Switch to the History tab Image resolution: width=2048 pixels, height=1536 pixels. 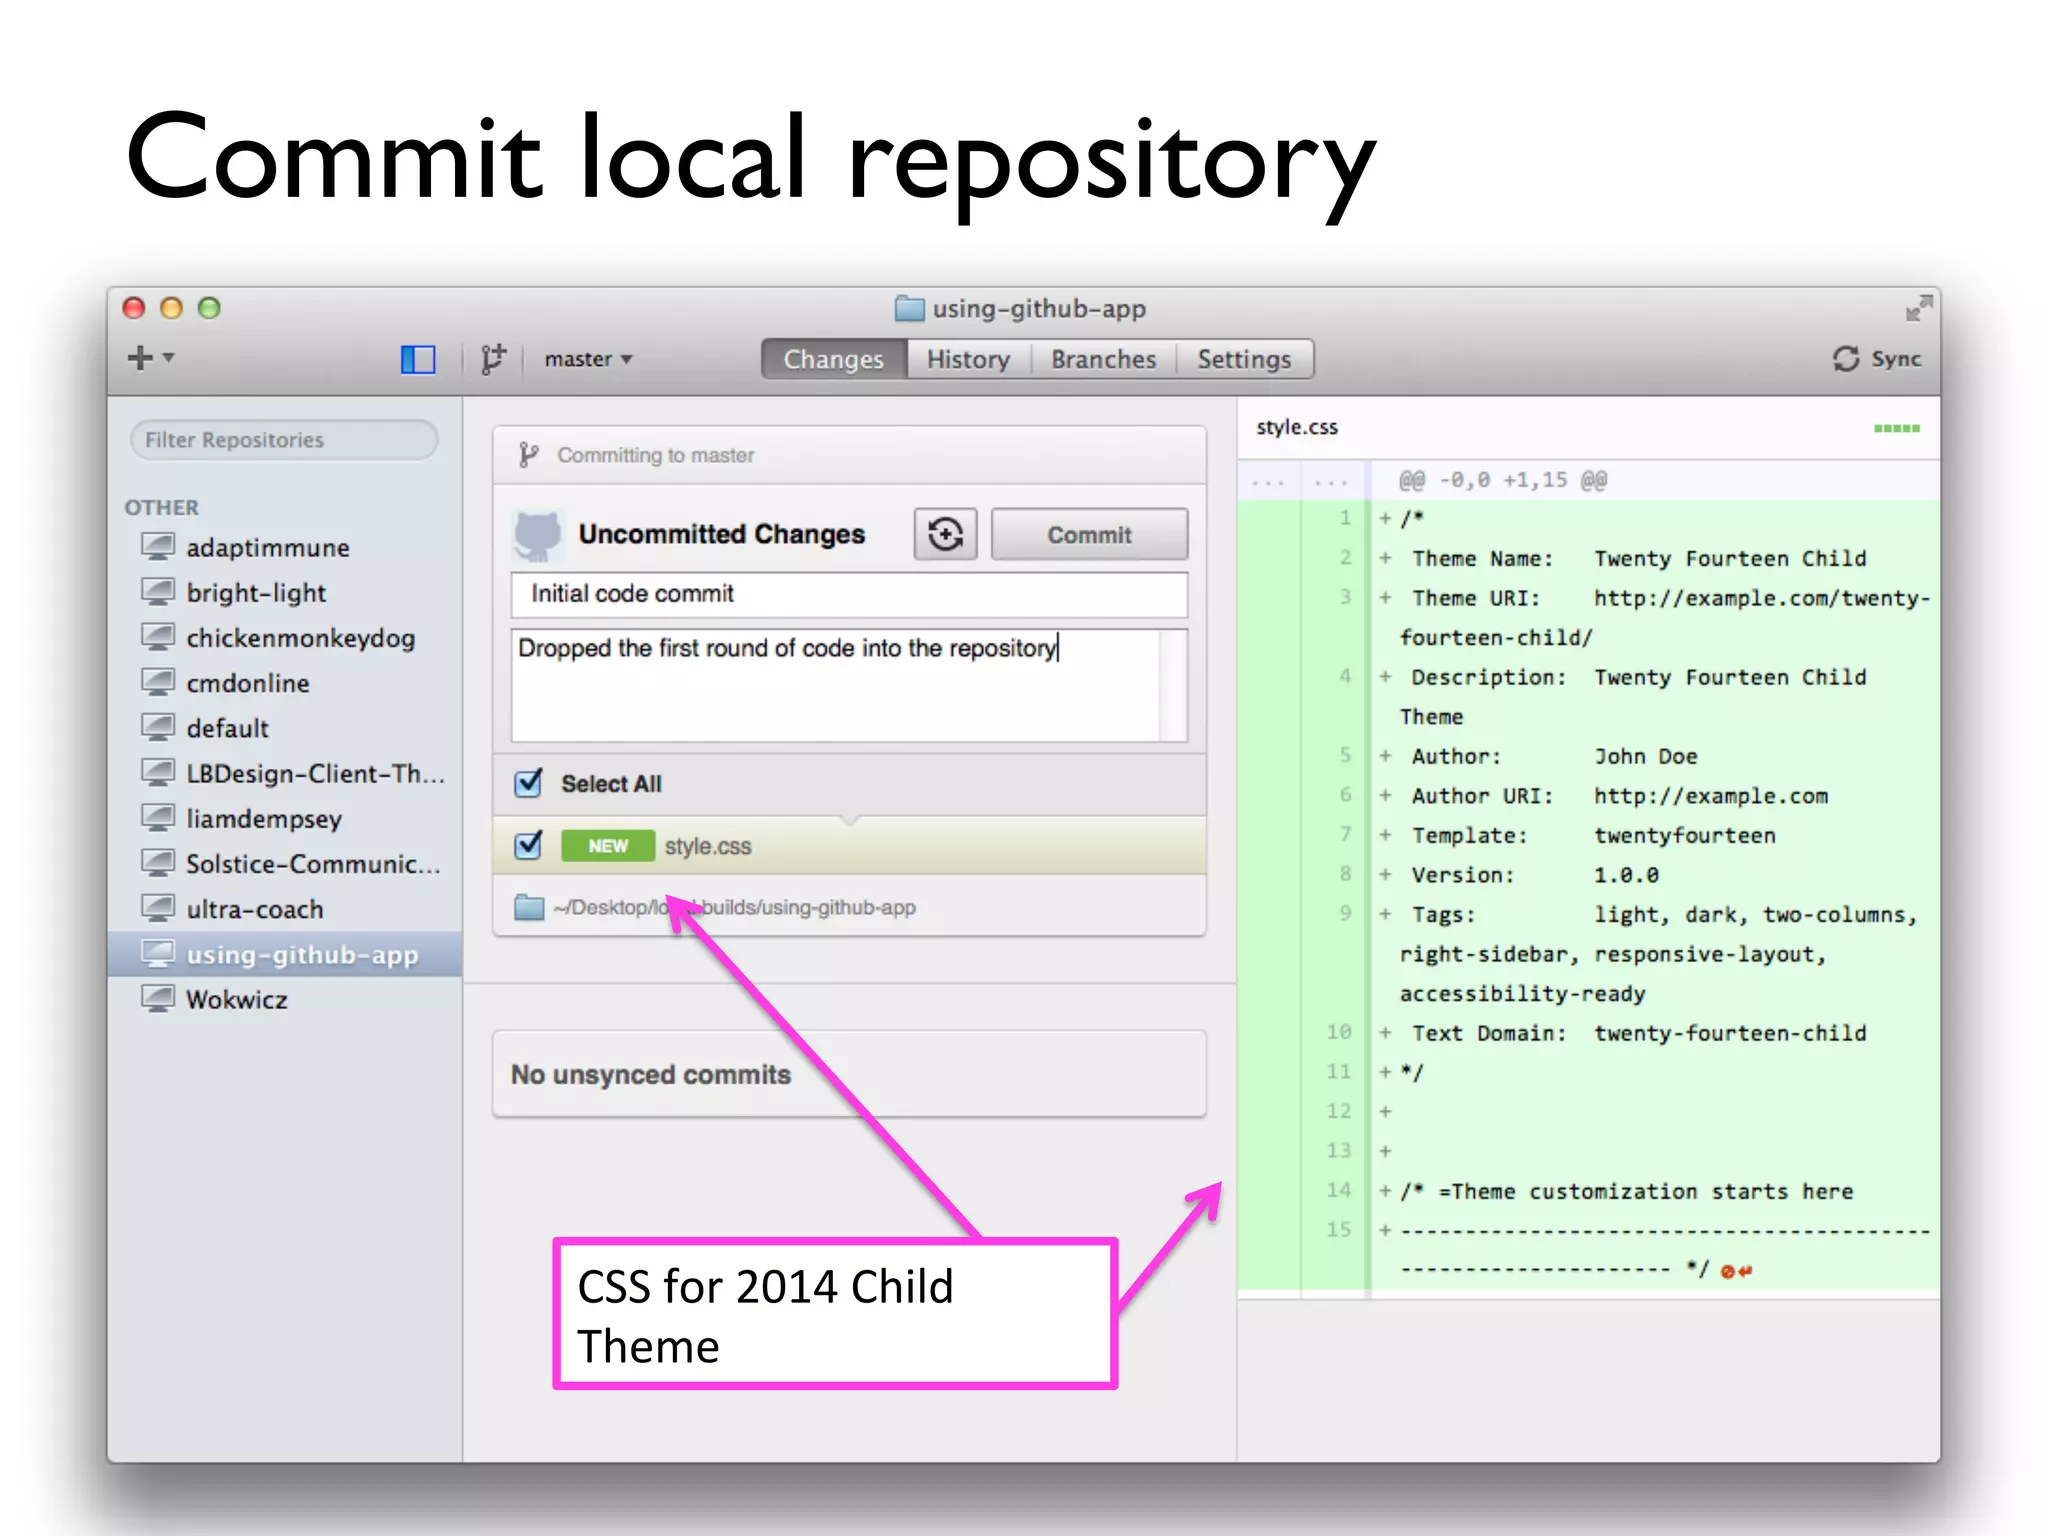(x=968, y=359)
